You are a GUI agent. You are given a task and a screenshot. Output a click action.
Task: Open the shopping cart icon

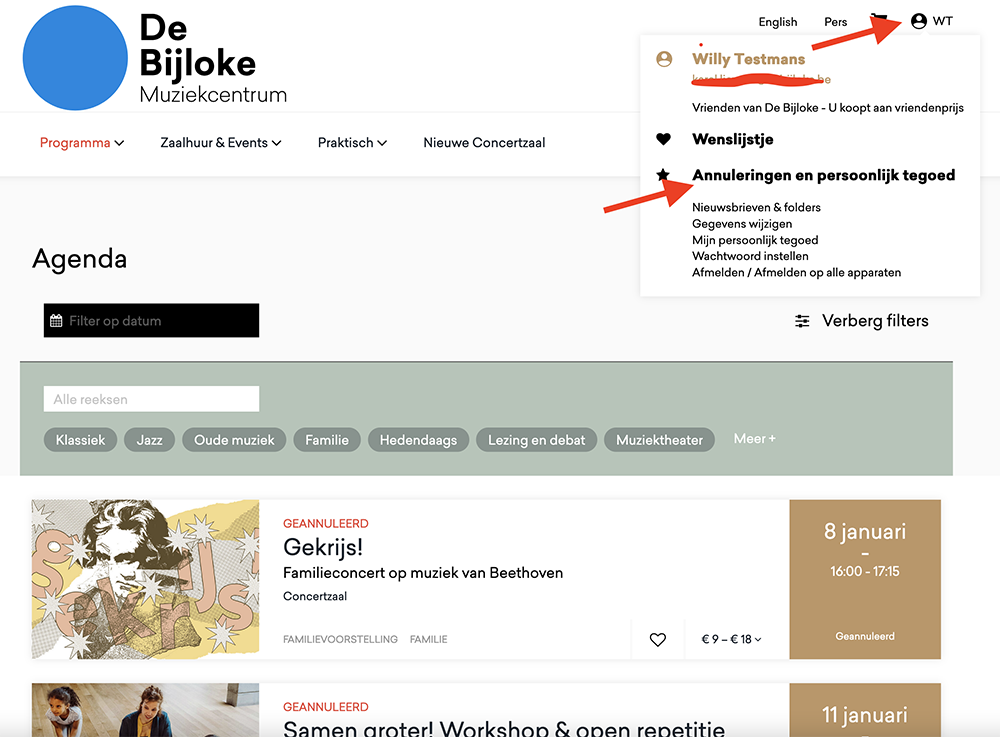pyautogui.click(x=879, y=20)
